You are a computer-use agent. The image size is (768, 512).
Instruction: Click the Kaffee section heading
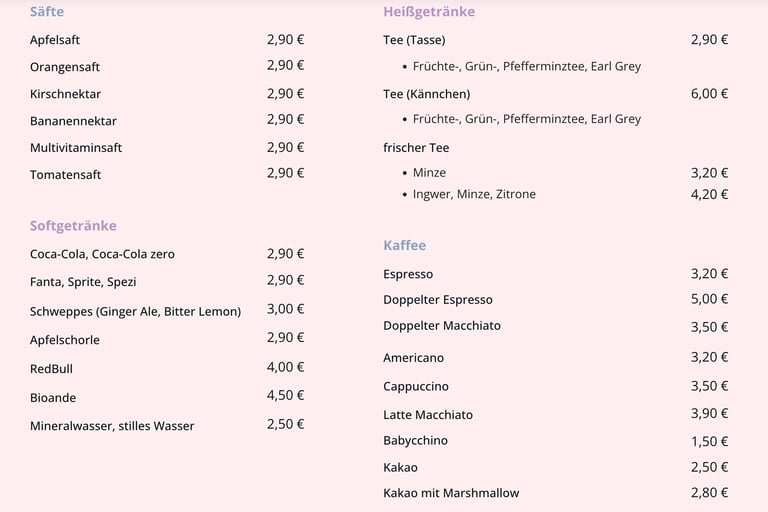click(404, 245)
